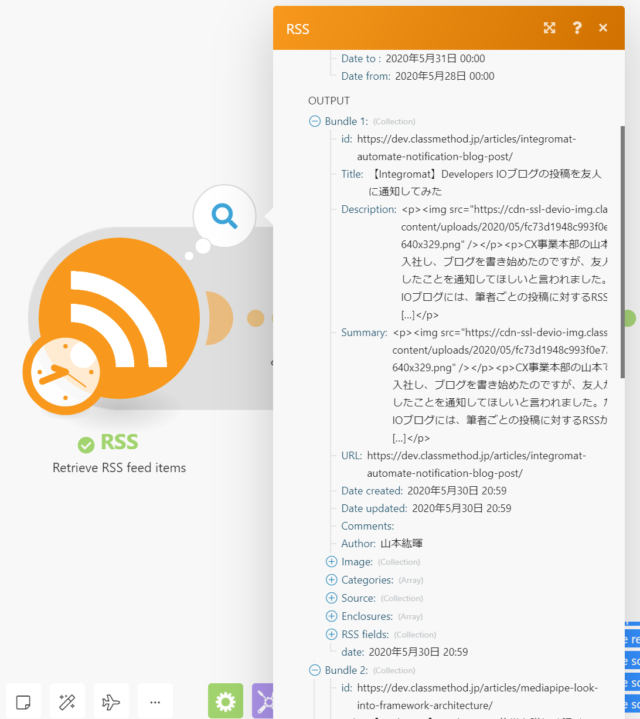
Task: Expand the Source collection
Action: click(331, 598)
